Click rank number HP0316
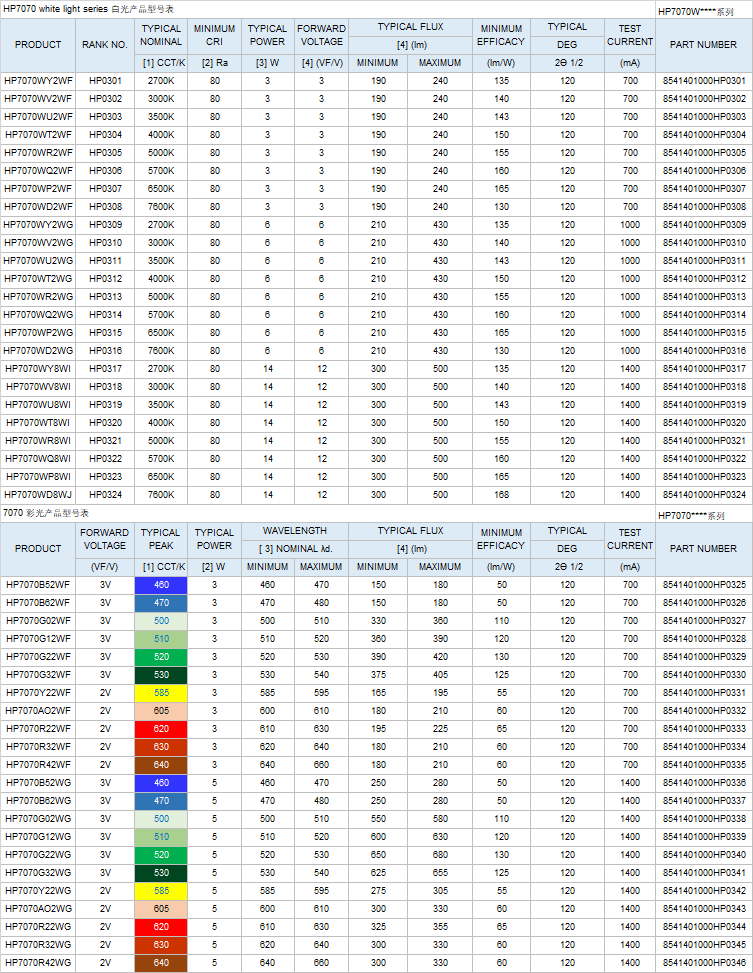 pyautogui.click(x=105, y=351)
